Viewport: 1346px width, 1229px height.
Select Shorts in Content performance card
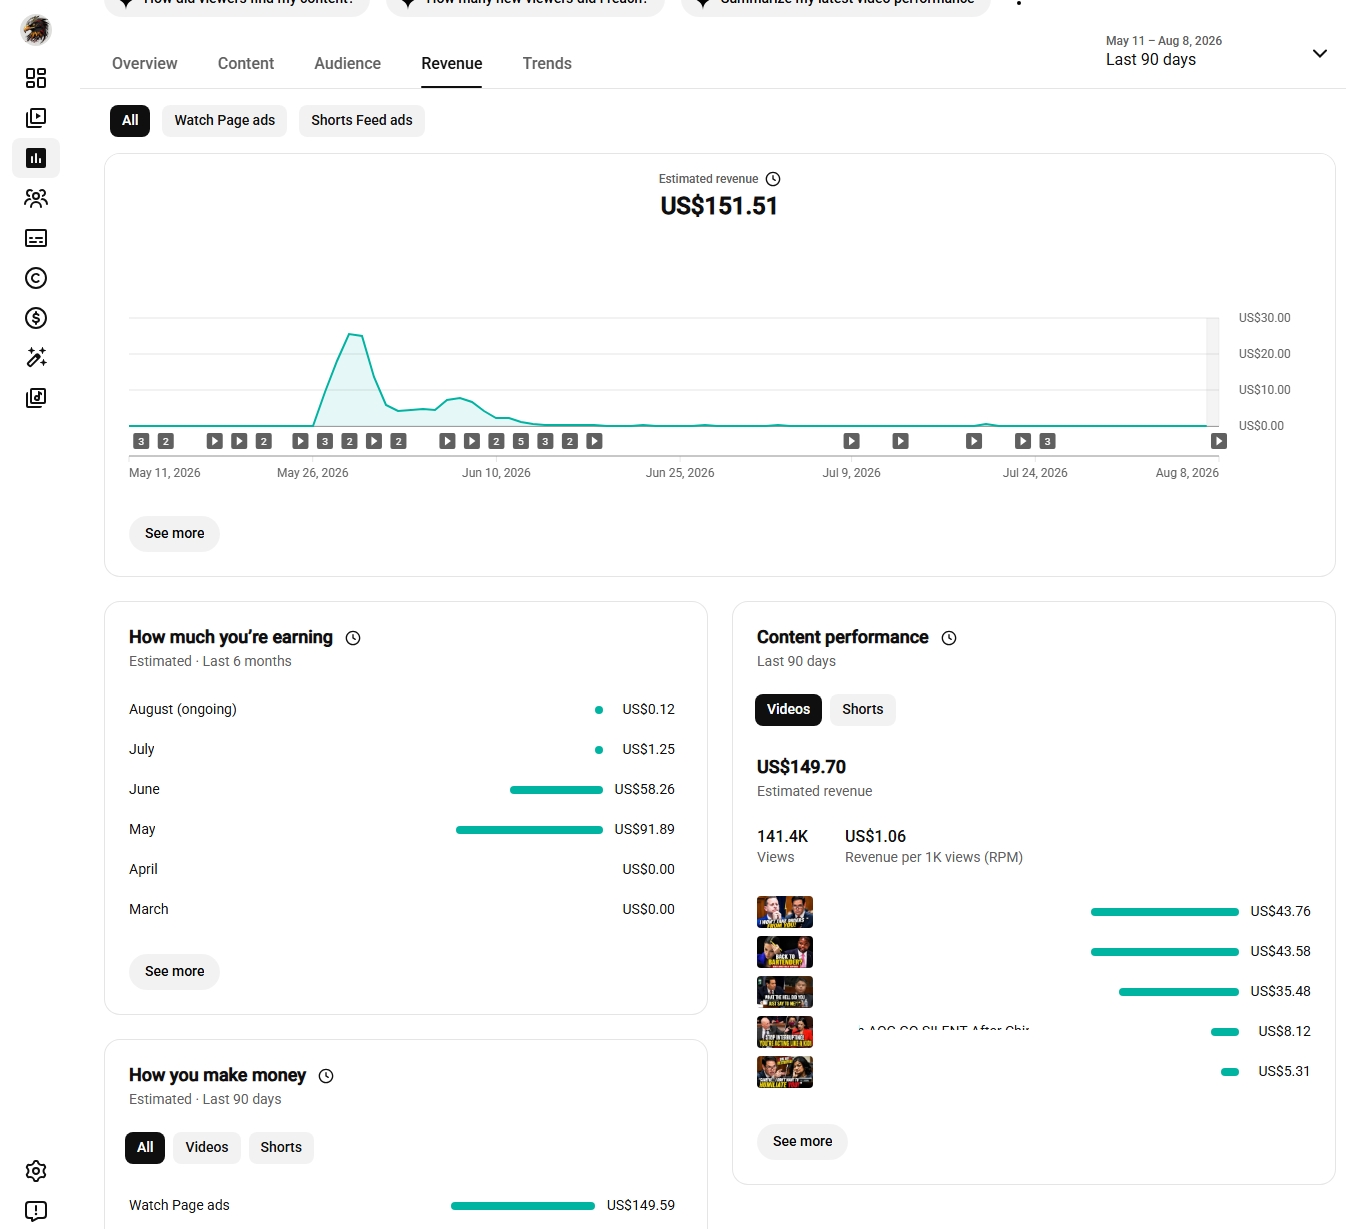[863, 709]
